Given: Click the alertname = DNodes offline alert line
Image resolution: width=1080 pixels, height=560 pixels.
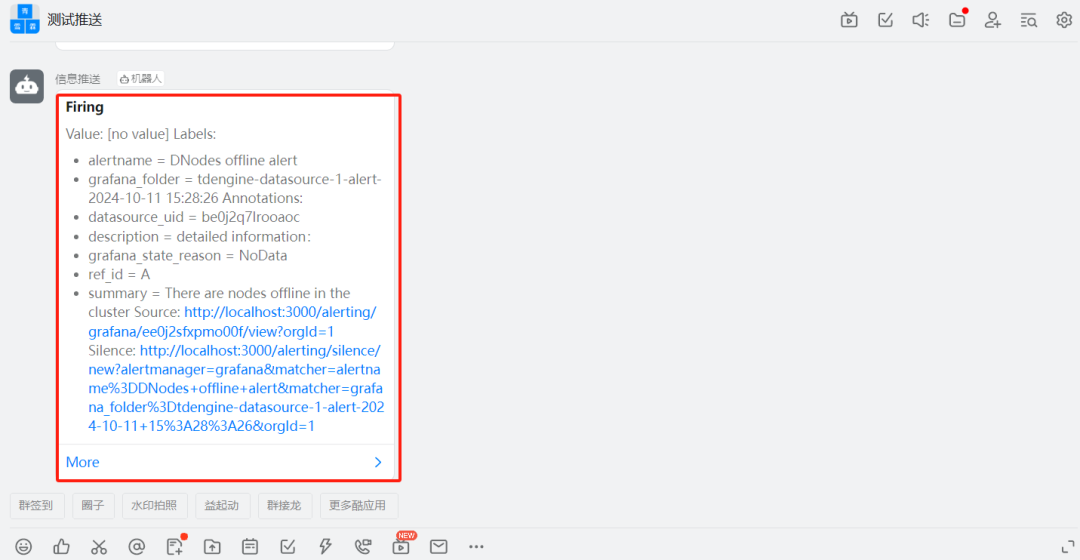Looking at the screenshot, I should (193, 160).
